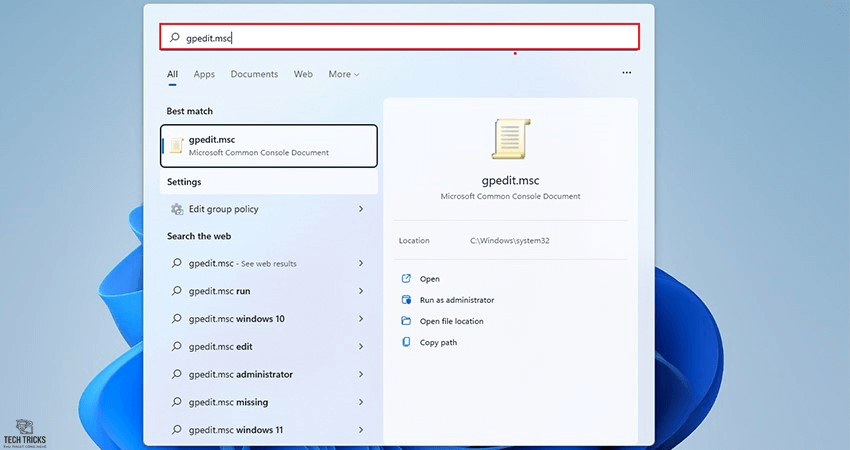This screenshot has width=850, height=450.
Task: Select the gpedit.msc windows 11 suggestion
Action: point(268,430)
